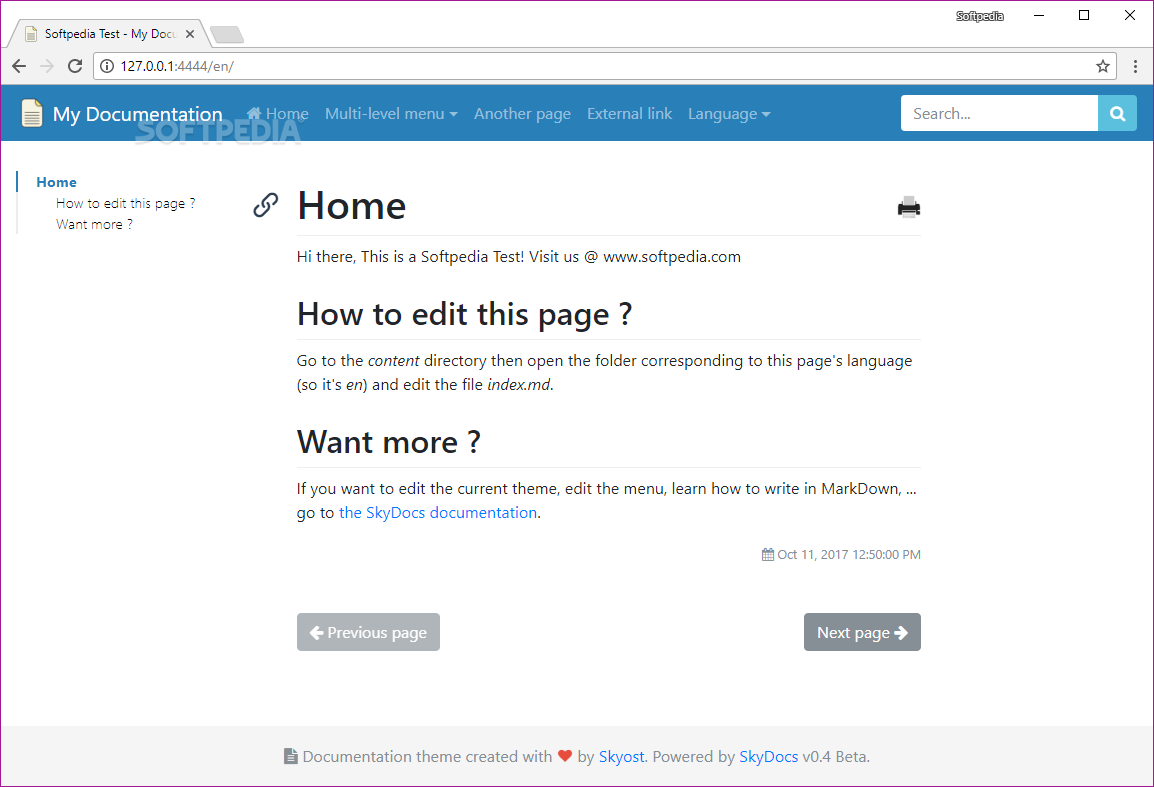This screenshot has height=787, width=1154.
Task: Open the SkyDocs link in footer
Action: (768, 757)
